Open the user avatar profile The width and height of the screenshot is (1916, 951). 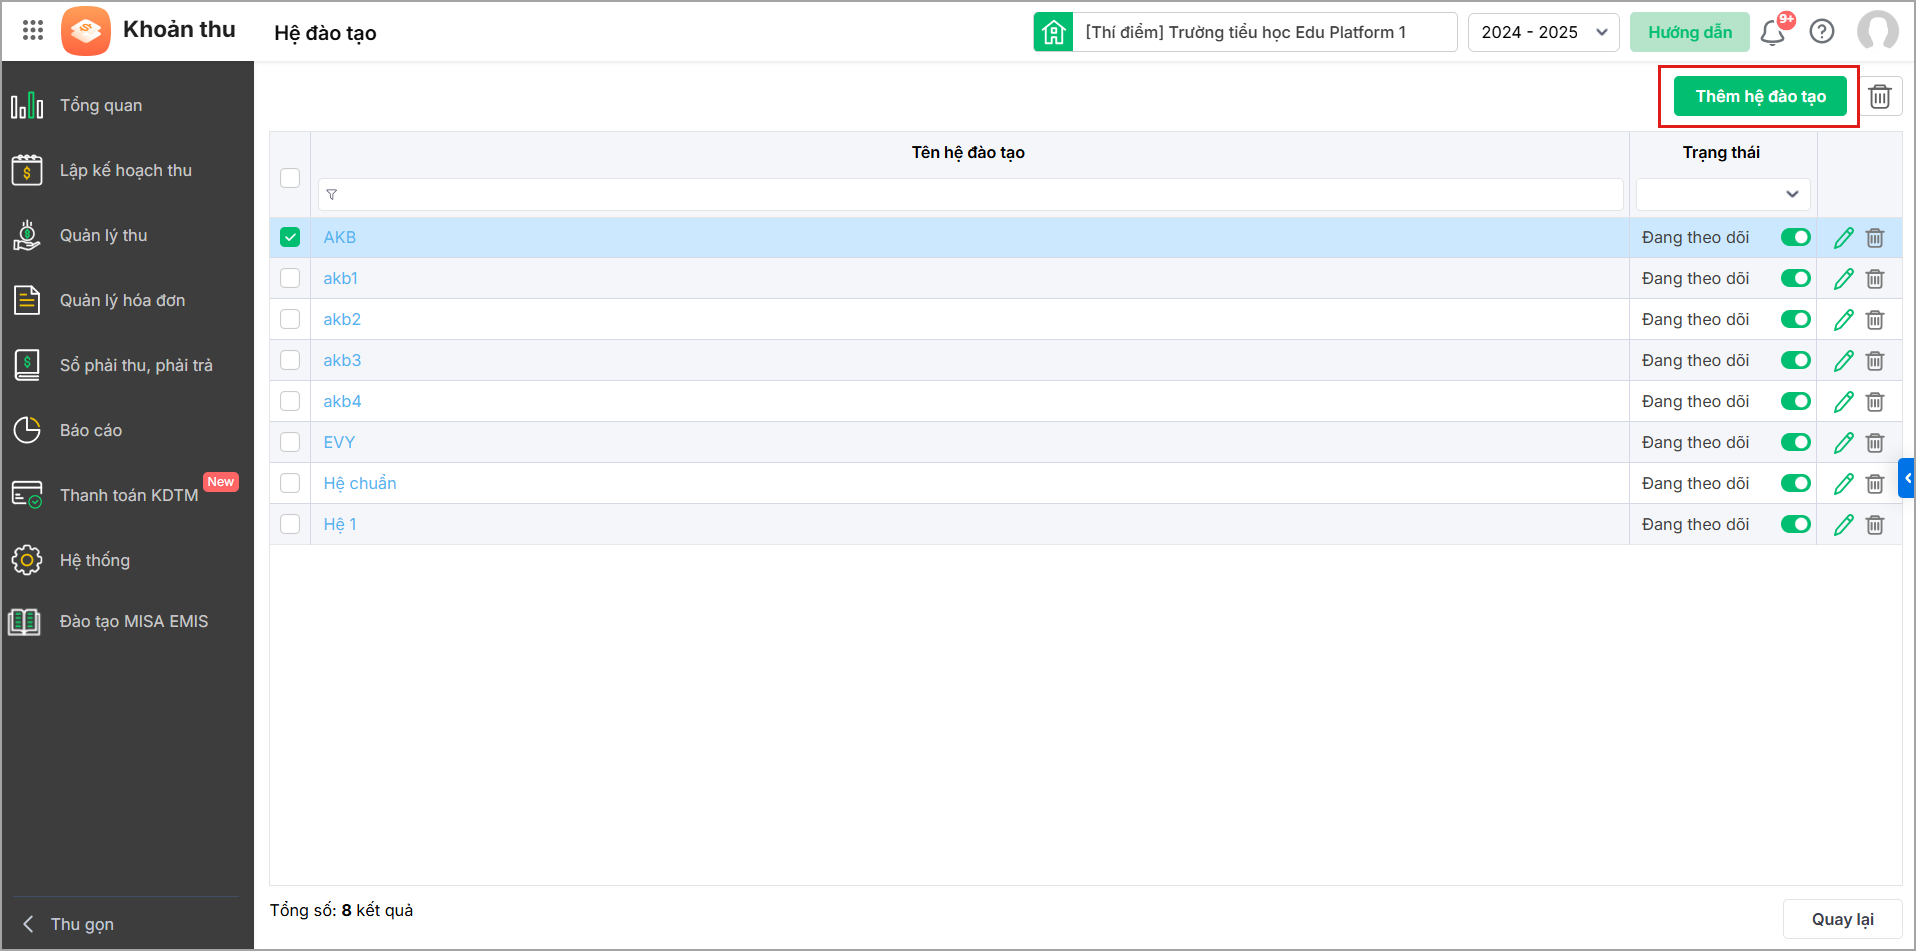pyautogui.click(x=1877, y=31)
